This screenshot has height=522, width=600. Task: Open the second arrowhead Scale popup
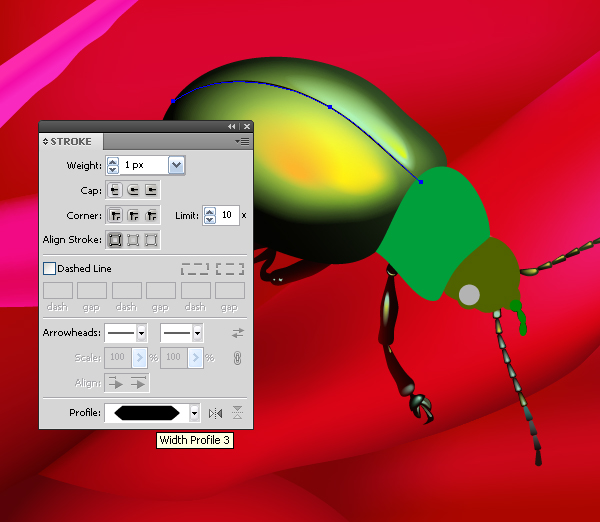195,358
